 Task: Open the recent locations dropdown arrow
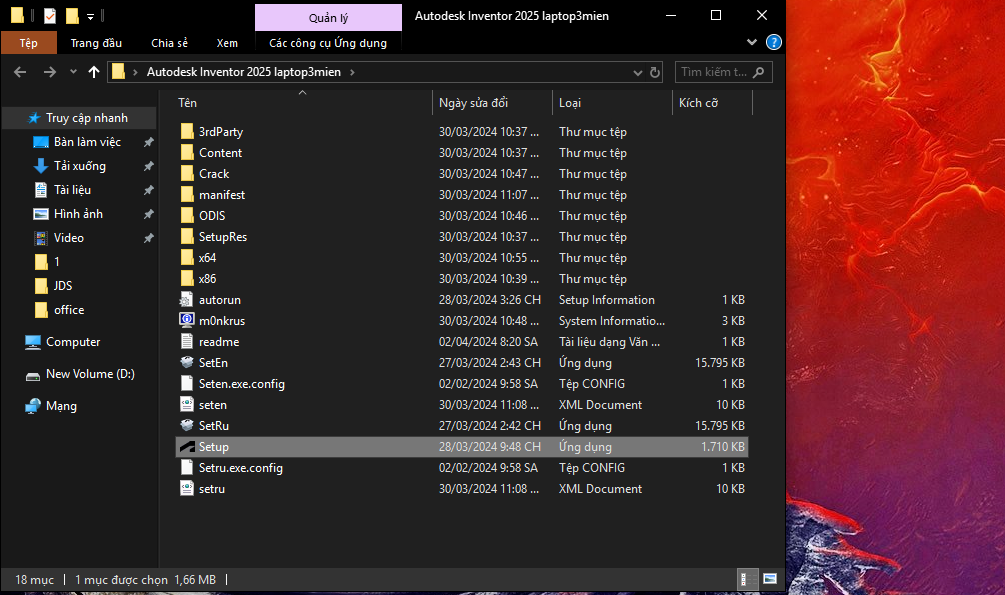coord(73,72)
